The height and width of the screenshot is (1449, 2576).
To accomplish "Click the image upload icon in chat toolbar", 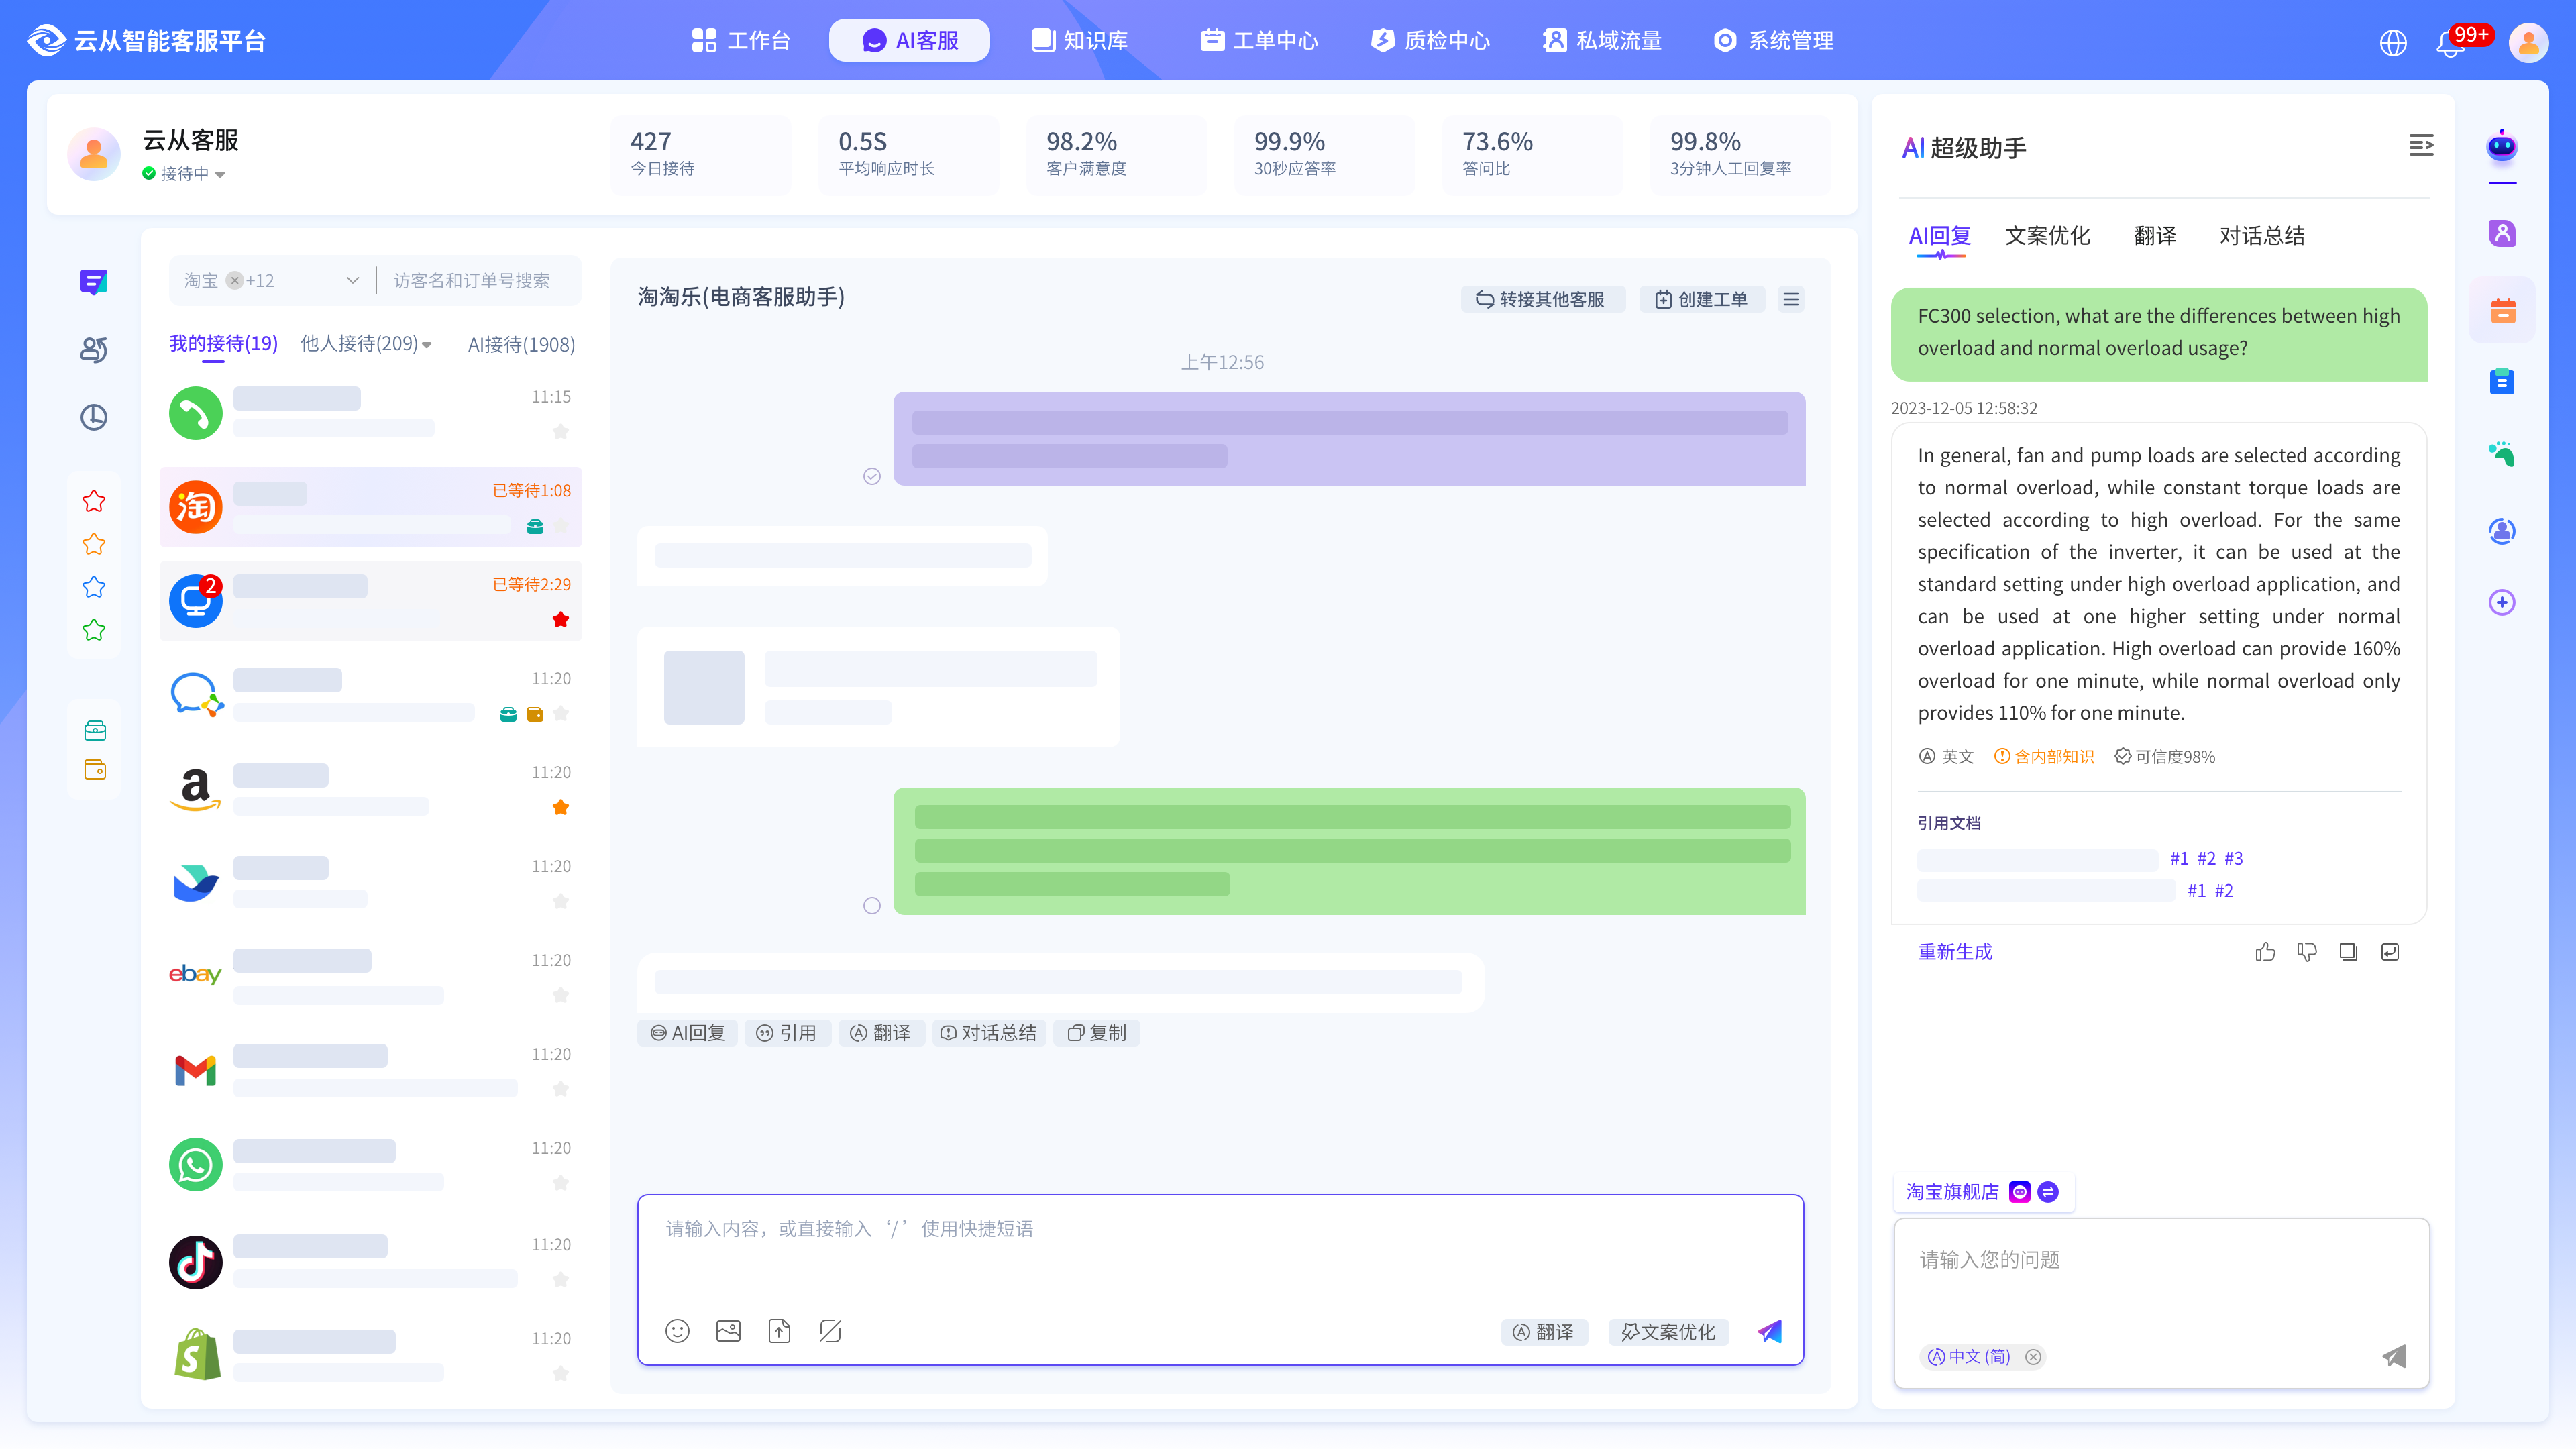I will point(728,1331).
